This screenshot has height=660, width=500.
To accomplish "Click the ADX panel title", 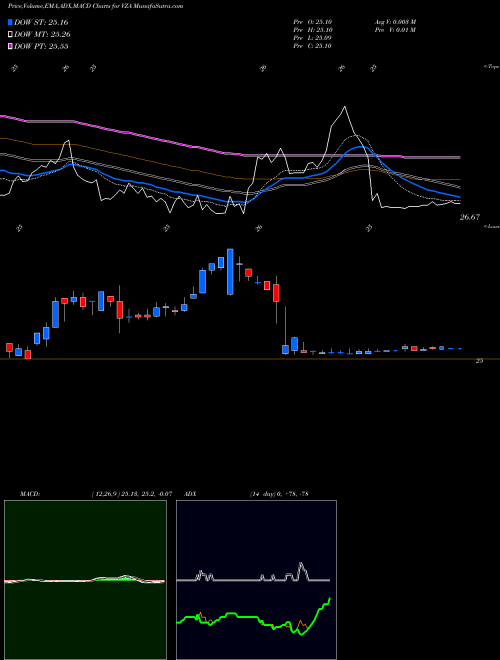I will [x=190, y=493].
